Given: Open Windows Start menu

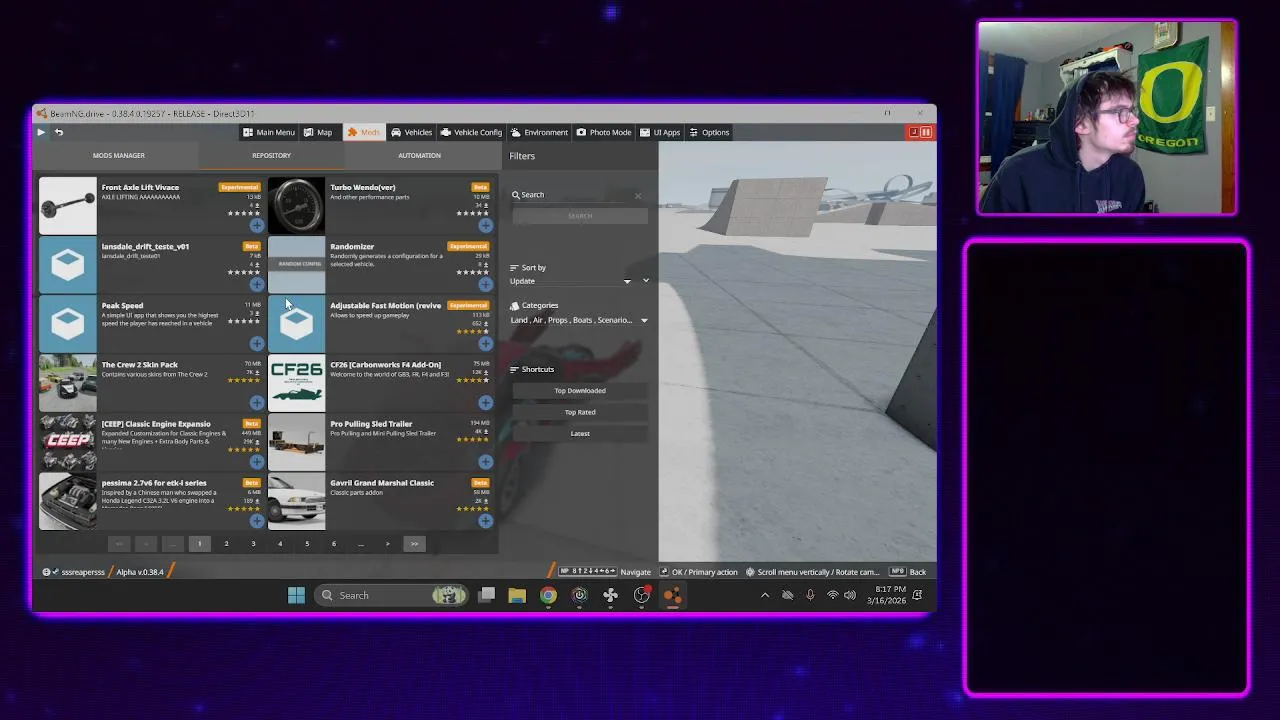Looking at the screenshot, I should tap(296, 595).
